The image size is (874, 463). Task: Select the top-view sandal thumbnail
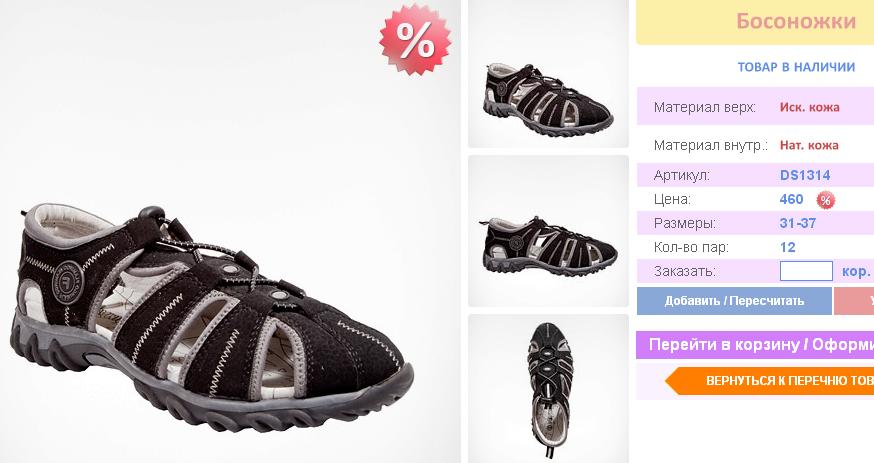pos(548,389)
